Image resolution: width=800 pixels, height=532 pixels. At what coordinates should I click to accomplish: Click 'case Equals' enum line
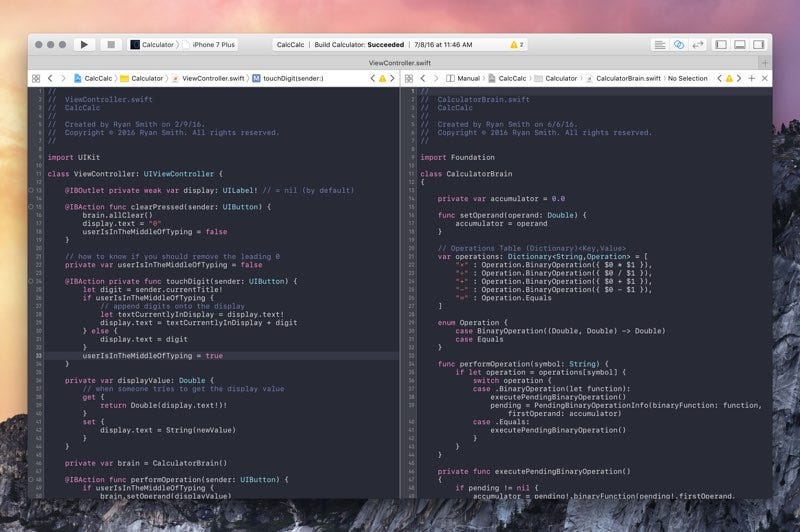tap(479, 339)
